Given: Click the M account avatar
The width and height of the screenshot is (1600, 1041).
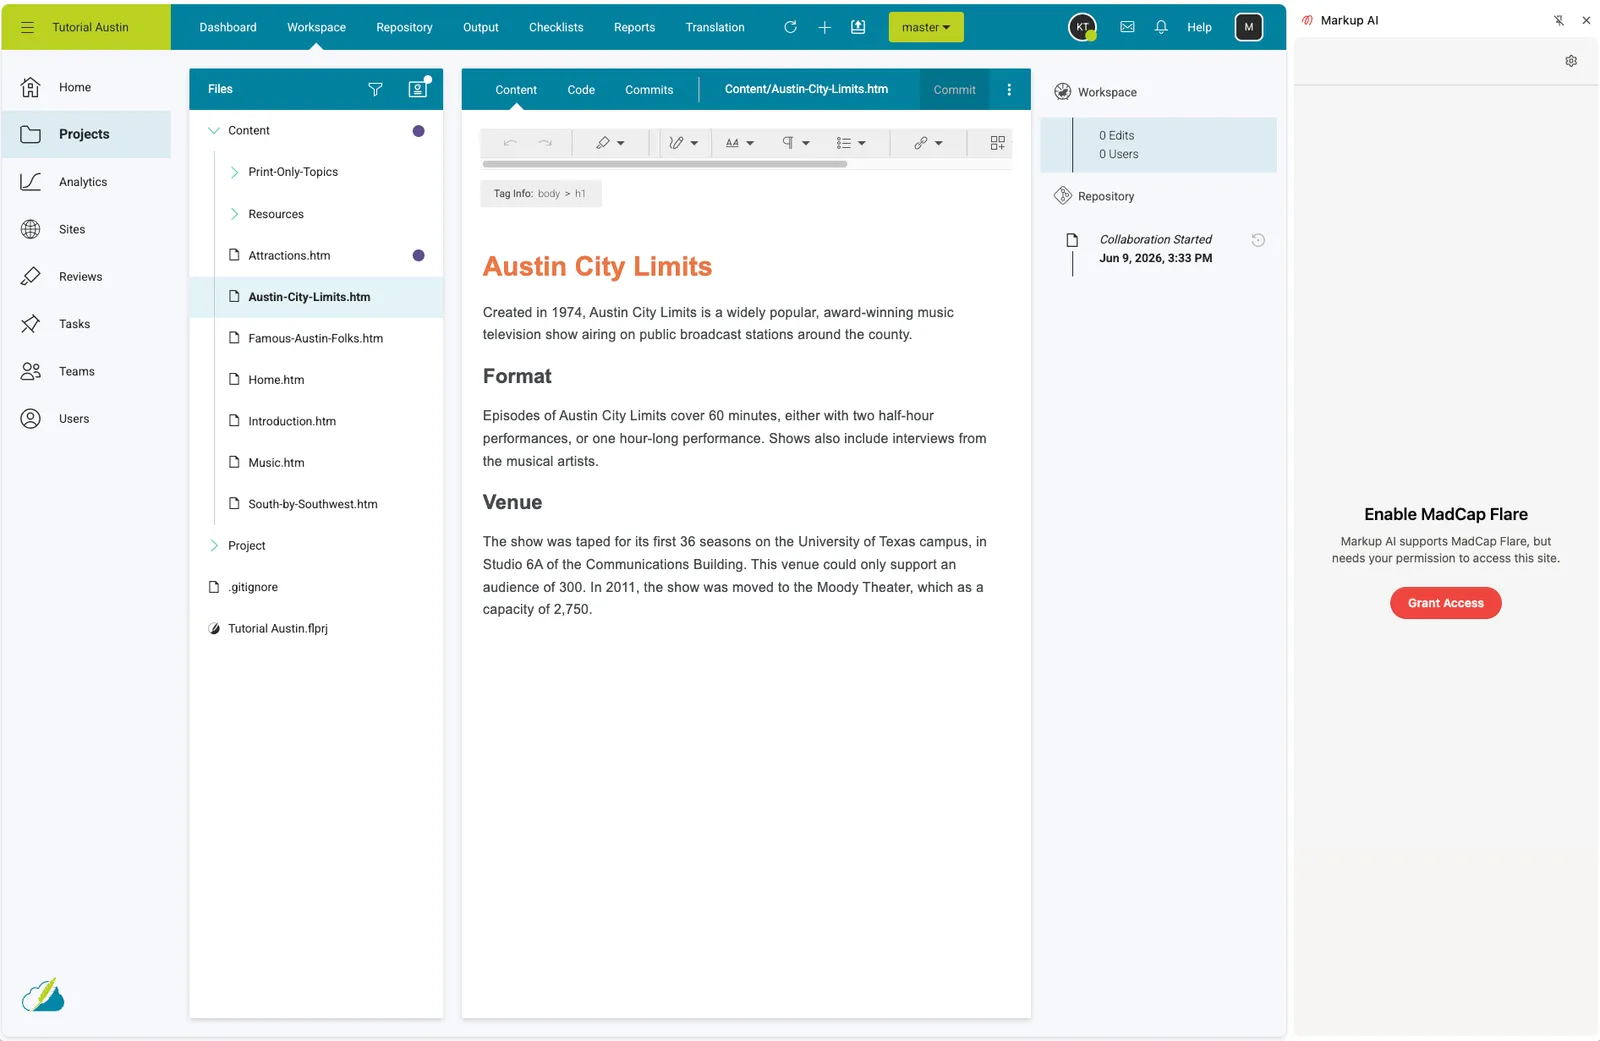Looking at the screenshot, I should [x=1249, y=27].
